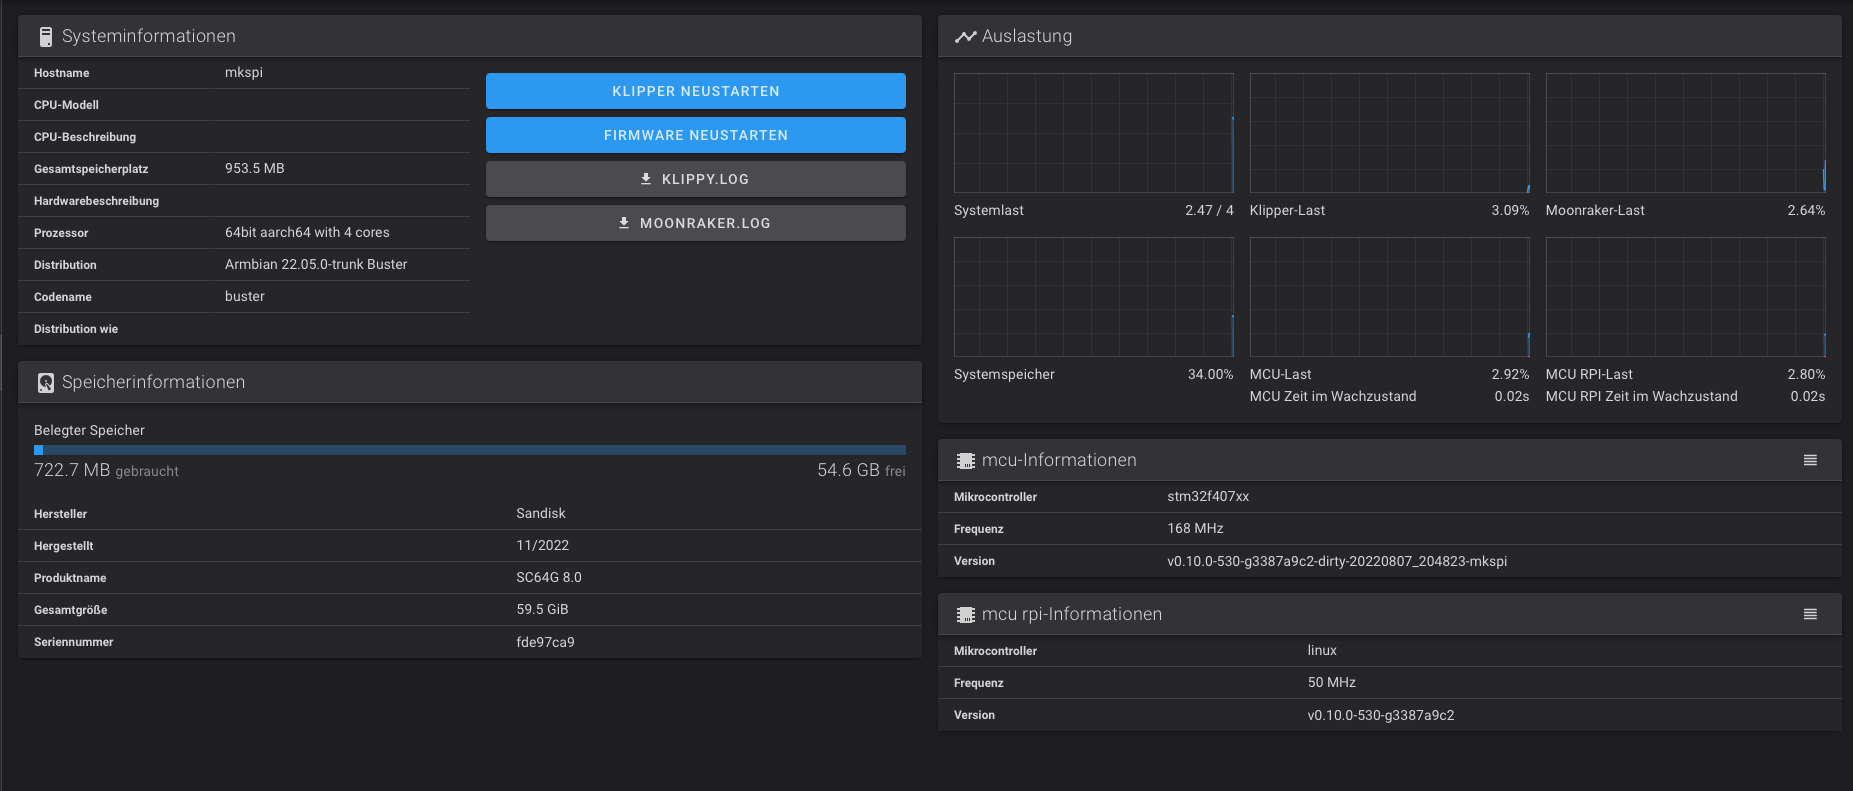This screenshot has width=1853, height=791.
Task: Restart Klipper with KLIPPER NEUSTARTEN
Action: point(696,91)
